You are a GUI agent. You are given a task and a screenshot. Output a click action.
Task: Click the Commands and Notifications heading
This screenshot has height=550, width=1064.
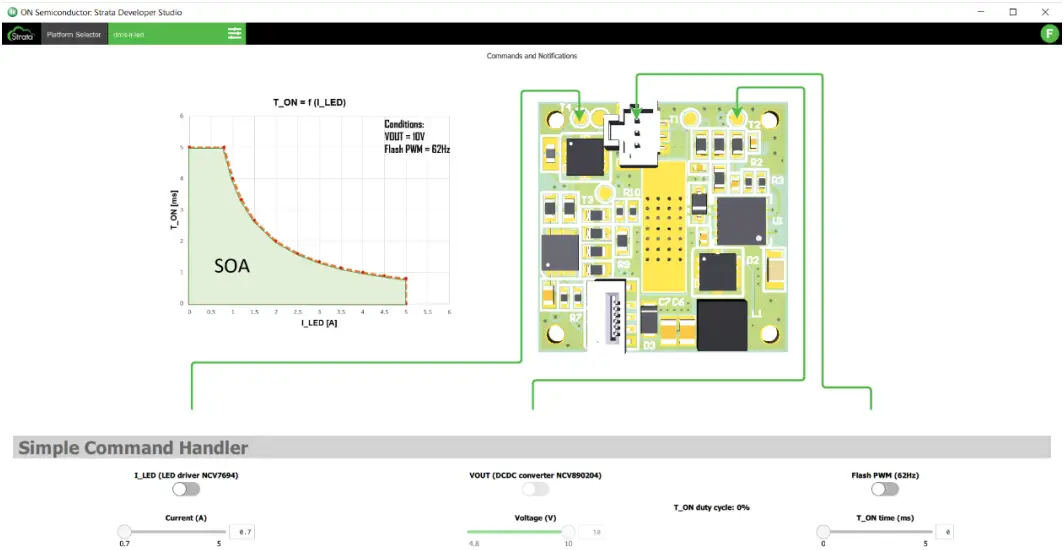pyautogui.click(x=532, y=56)
